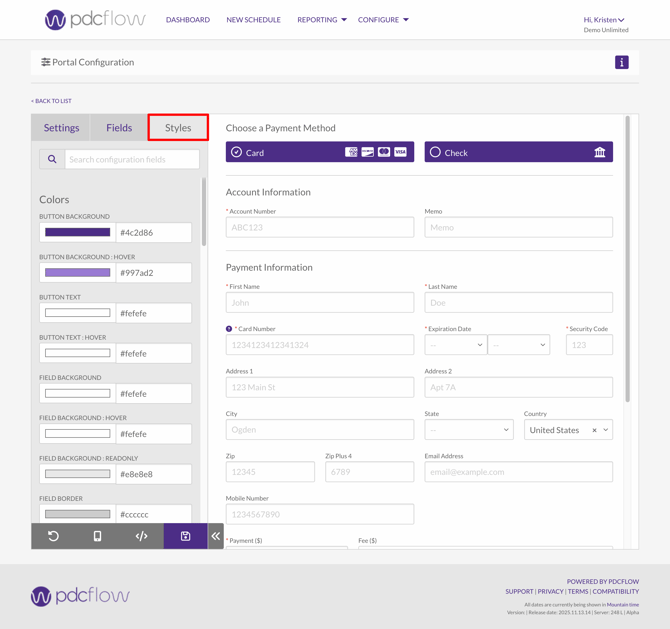Open the Reporting dropdown menu
This screenshot has height=629, width=670.
point(322,20)
